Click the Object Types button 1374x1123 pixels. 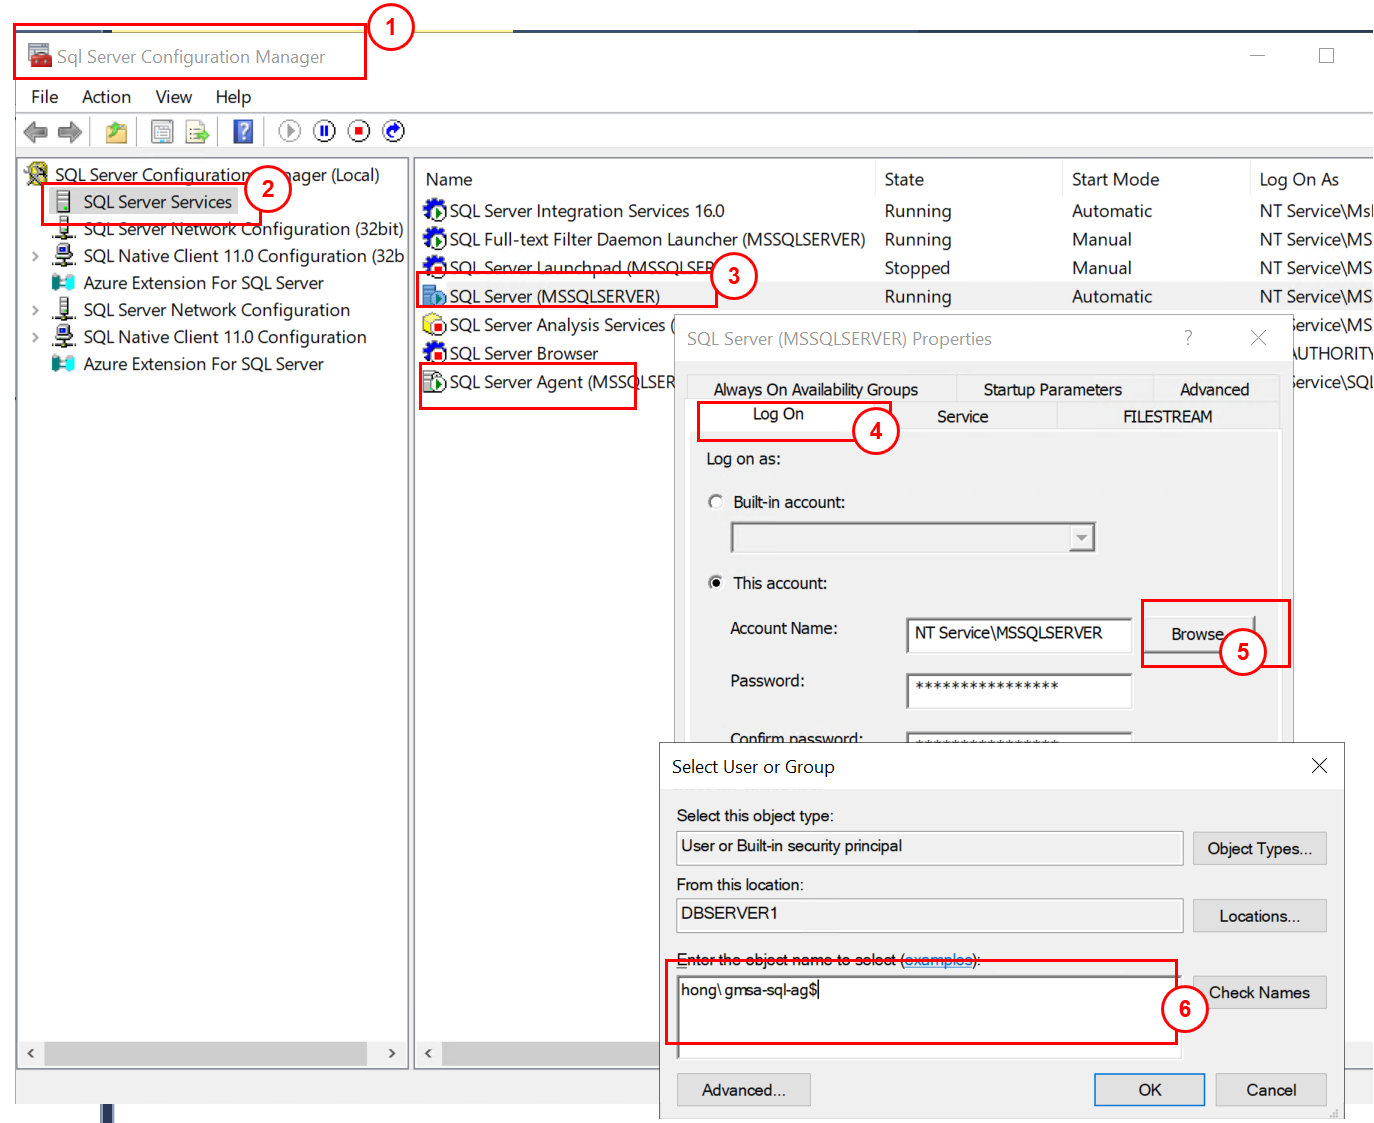(1259, 848)
